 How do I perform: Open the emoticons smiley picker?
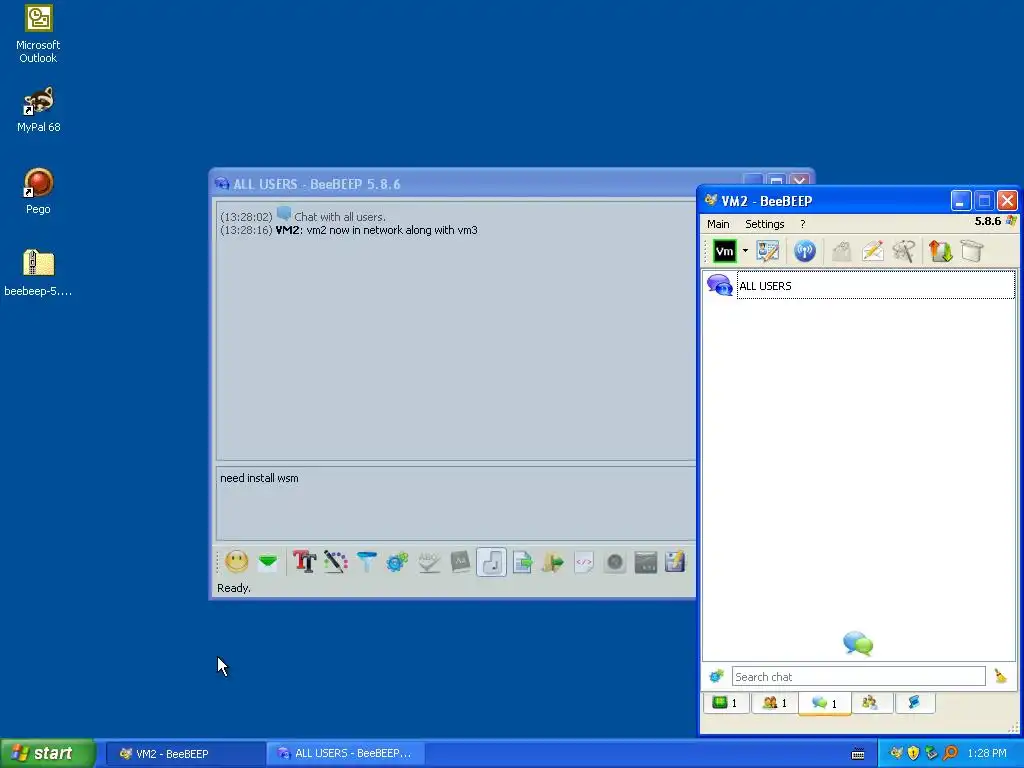pos(236,562)
